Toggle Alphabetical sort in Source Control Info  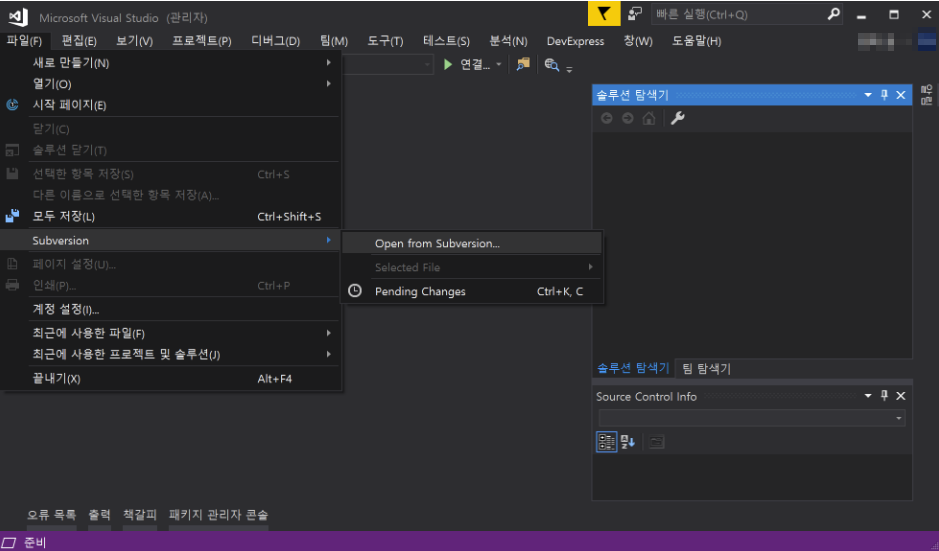click(x=628, y=442)
